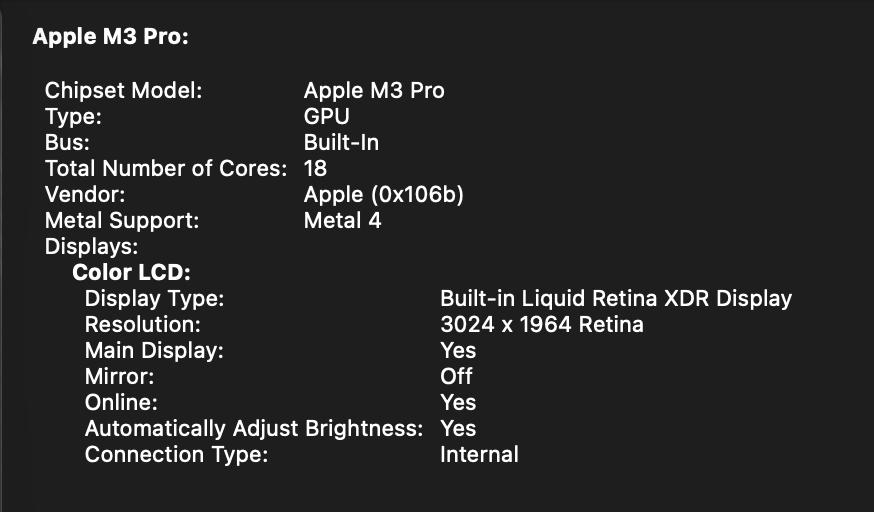Click the Built-in Liquid Retina XDR Display text
Viewport: 874px width, 512px height.
(616, 298)
